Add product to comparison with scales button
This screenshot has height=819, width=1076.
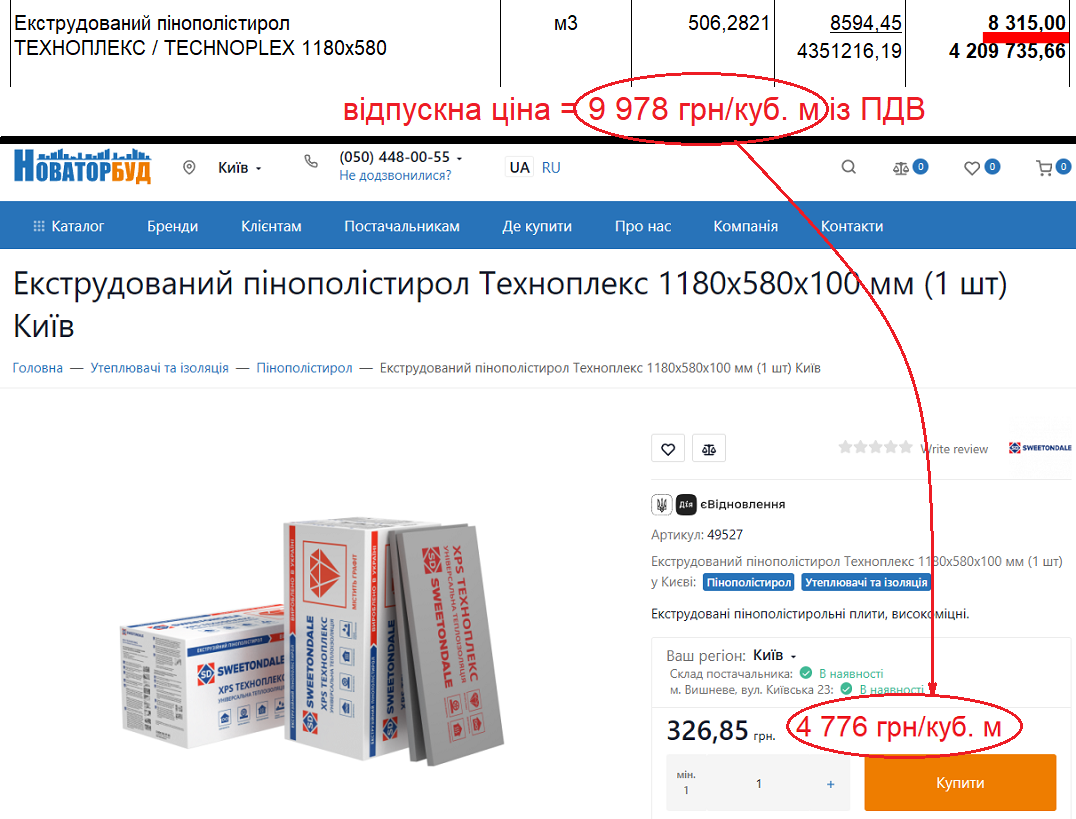pyautogui.click(x=709, y=449)
